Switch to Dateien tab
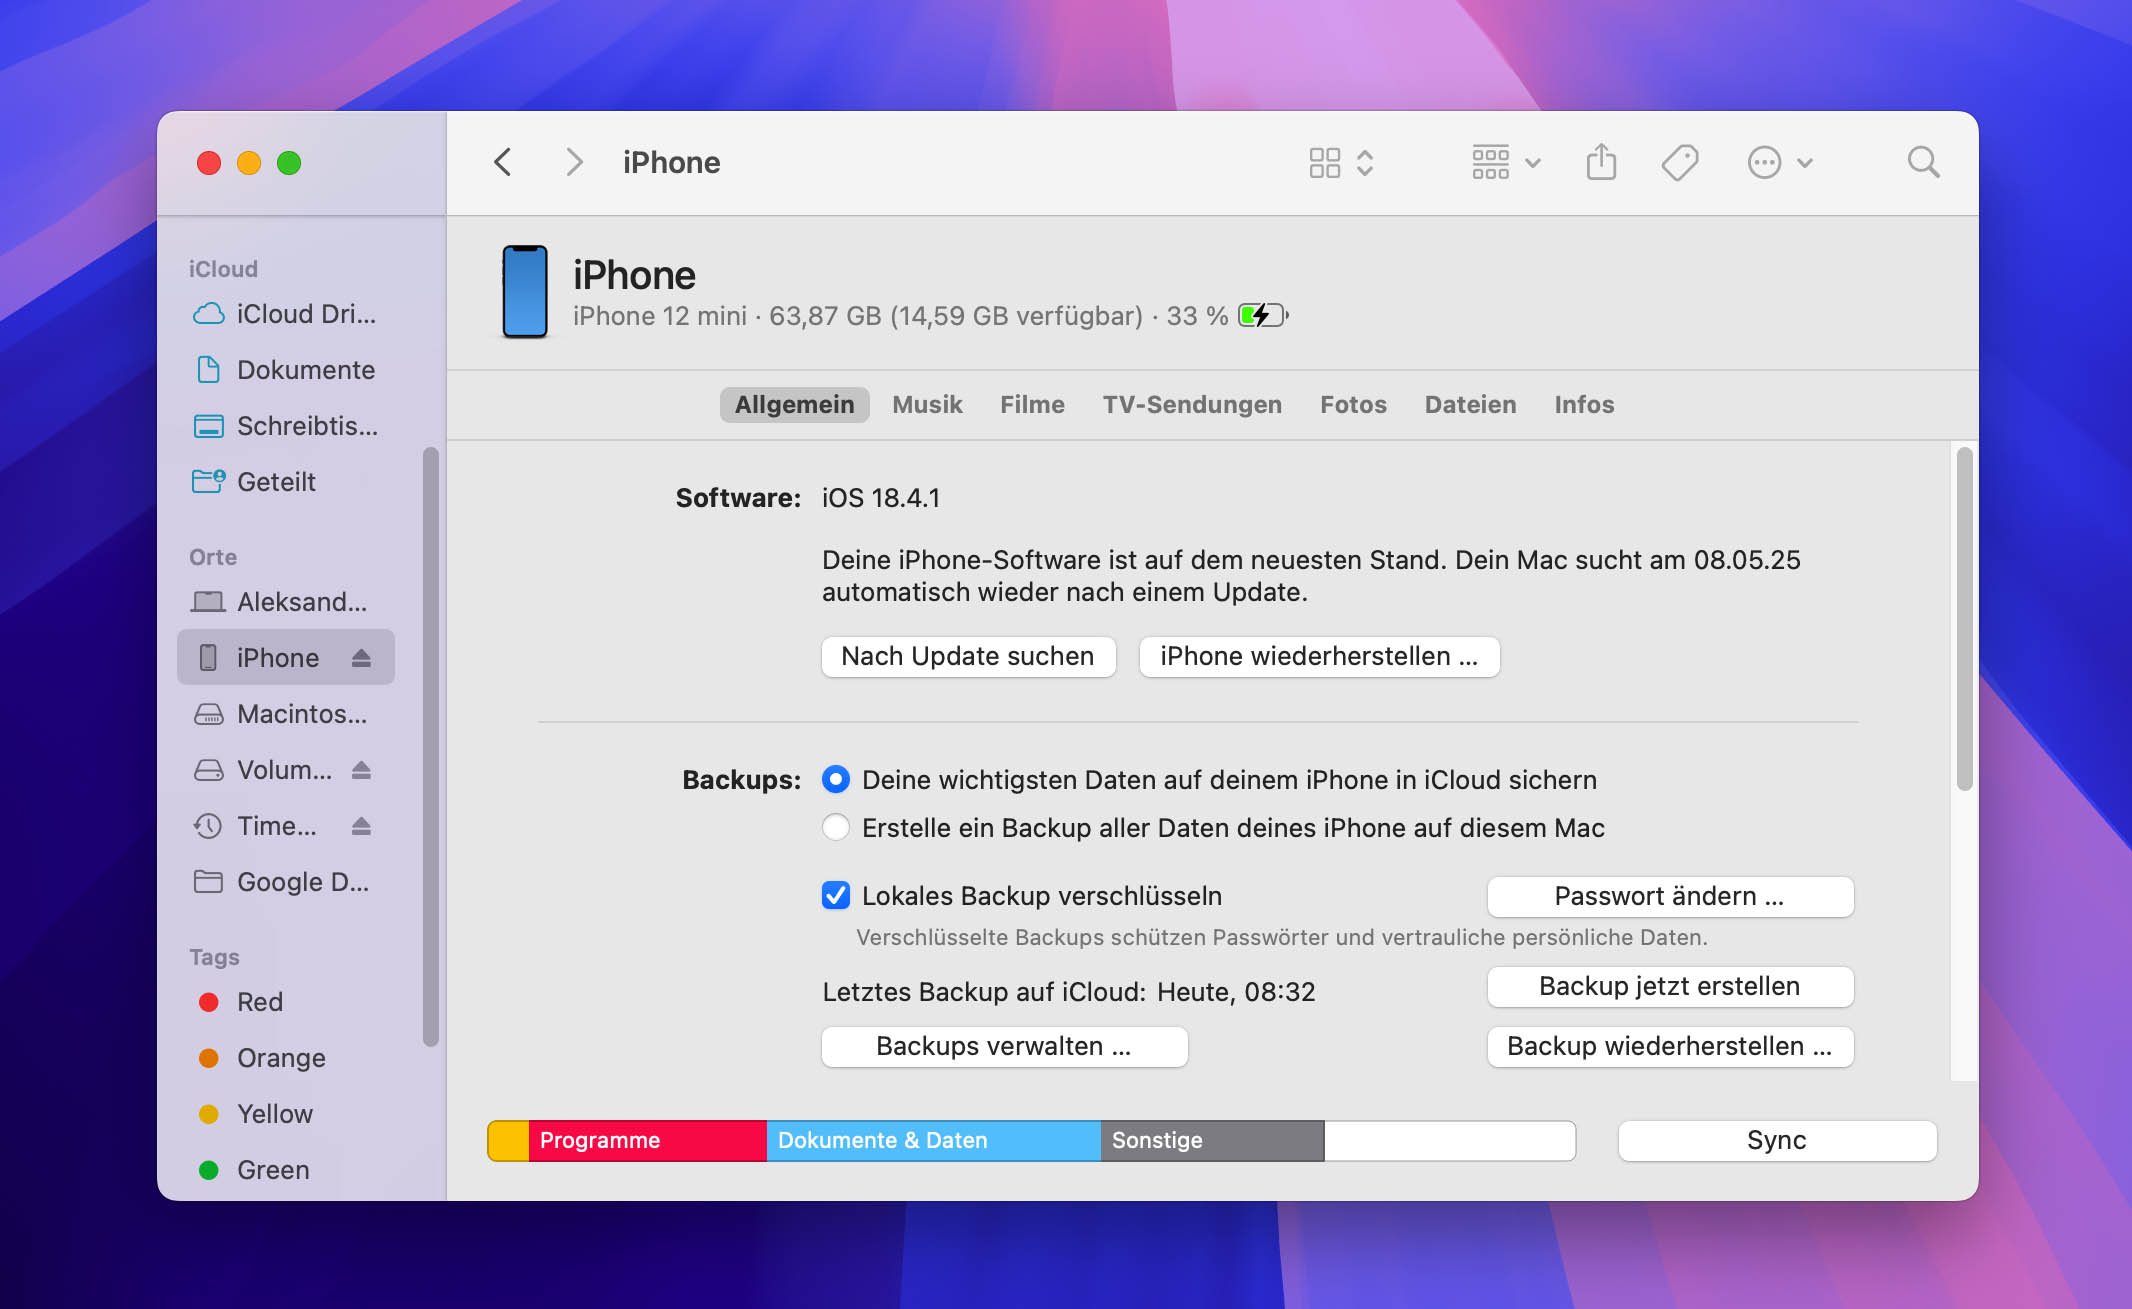This screenshot has width=2132, height=1309. tap(1470, 404)
